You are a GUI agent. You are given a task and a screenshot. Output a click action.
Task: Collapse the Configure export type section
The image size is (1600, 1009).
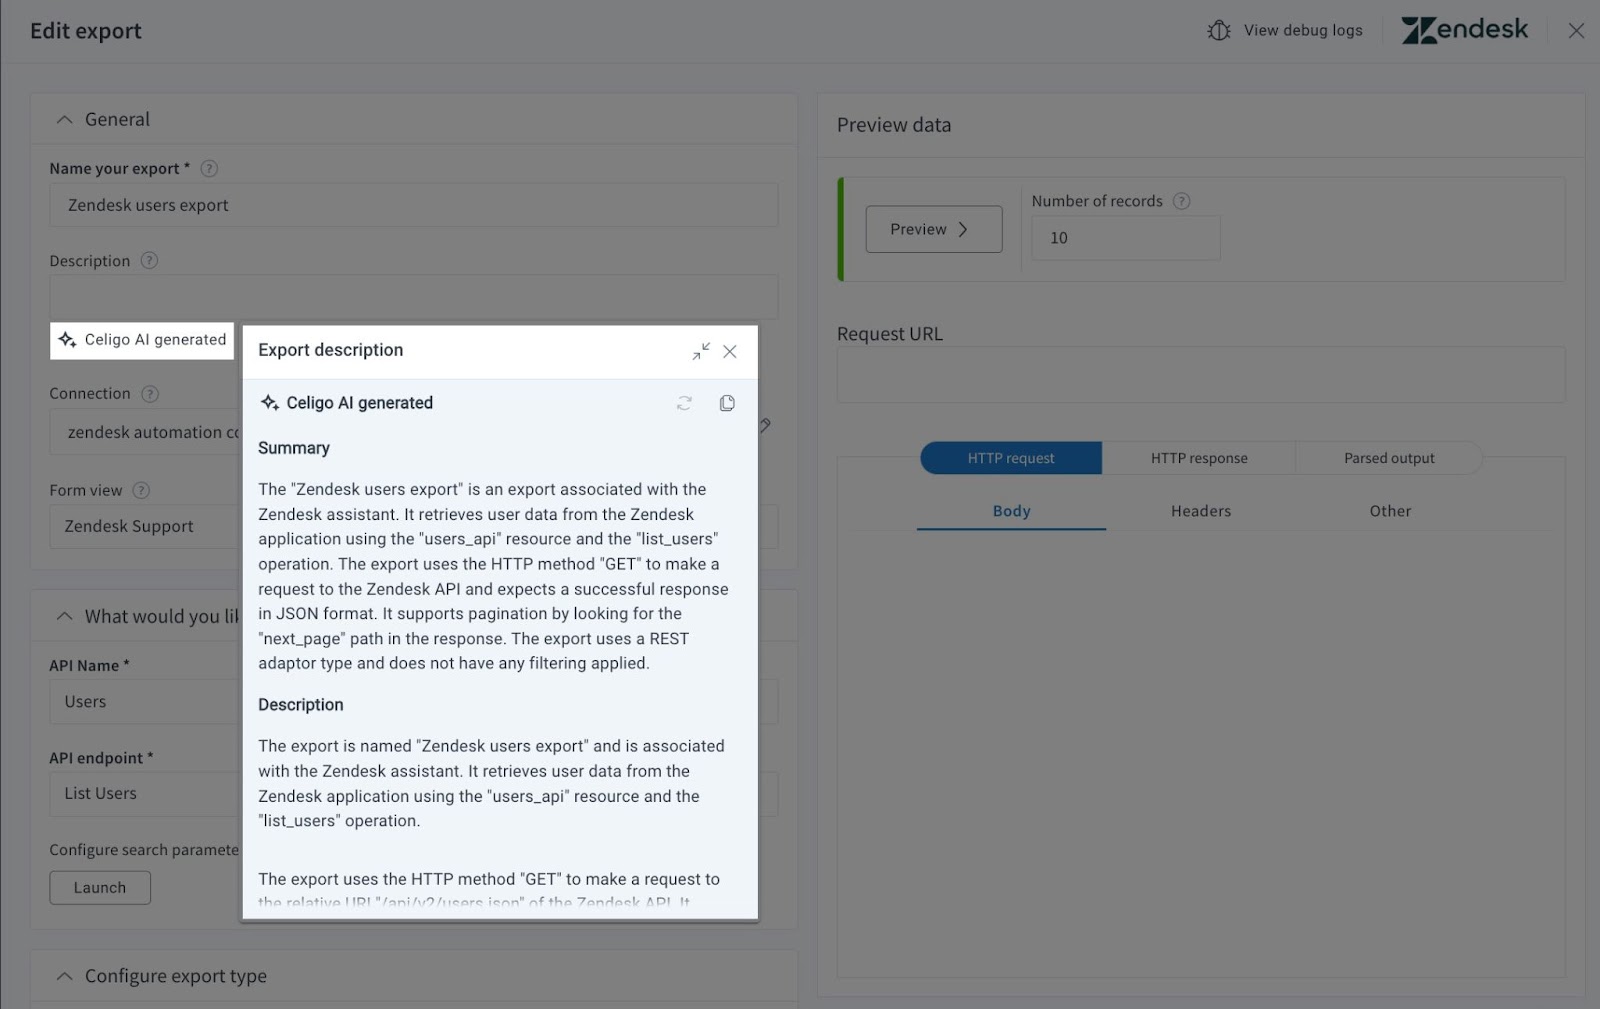64,976
